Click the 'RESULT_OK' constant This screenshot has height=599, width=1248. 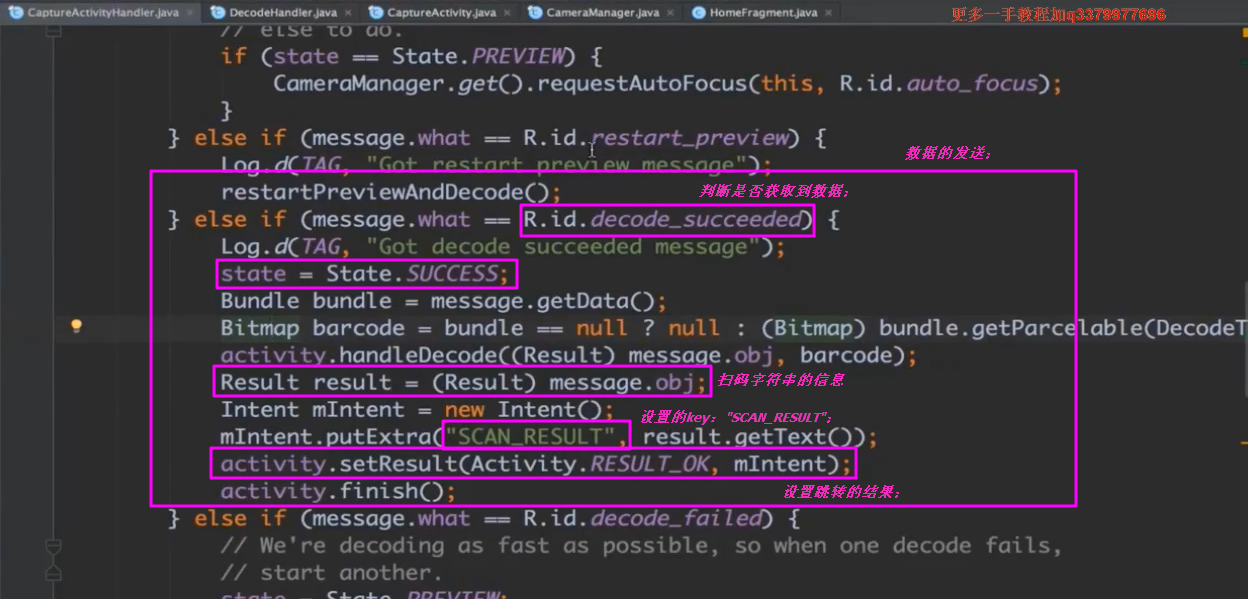coord(649,463)
